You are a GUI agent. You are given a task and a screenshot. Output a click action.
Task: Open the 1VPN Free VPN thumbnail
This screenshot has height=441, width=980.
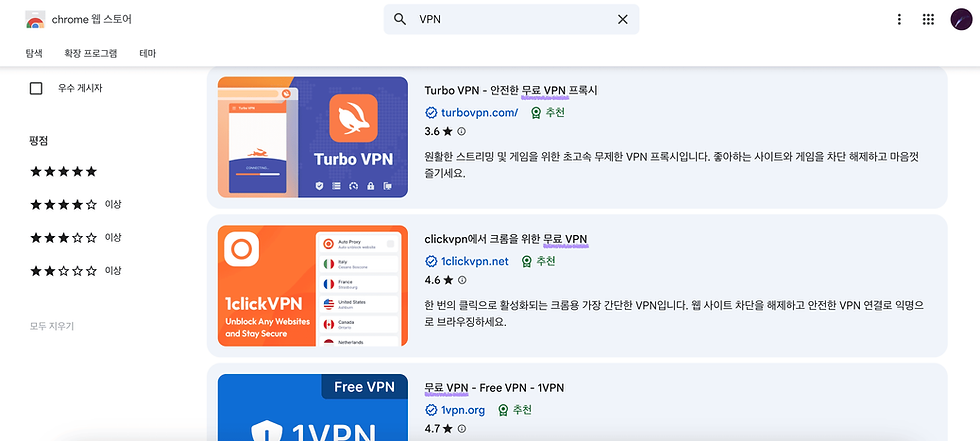(312, 407)
